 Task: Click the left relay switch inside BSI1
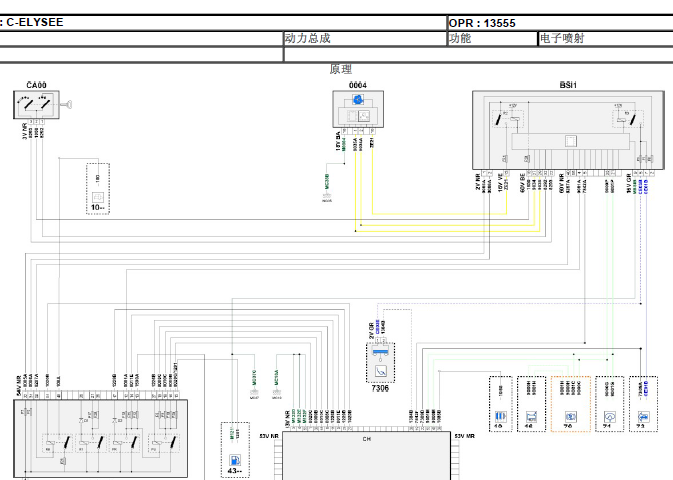[498, 119]
